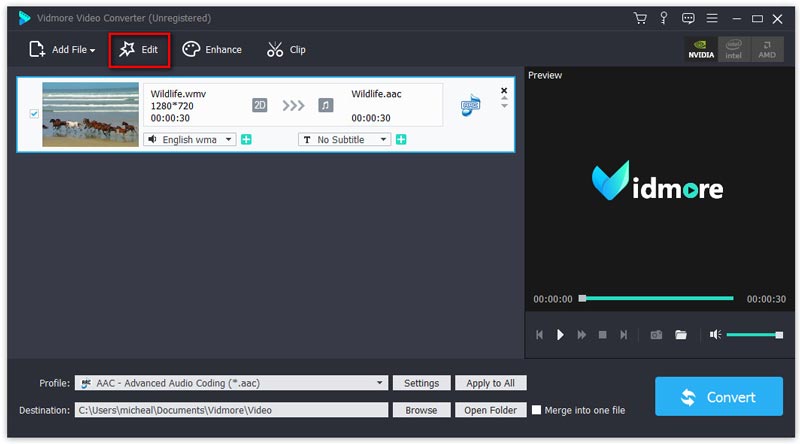This screenshot has height=444, width=800.
Task: Click the AAC output format icon
Action: 470,106
